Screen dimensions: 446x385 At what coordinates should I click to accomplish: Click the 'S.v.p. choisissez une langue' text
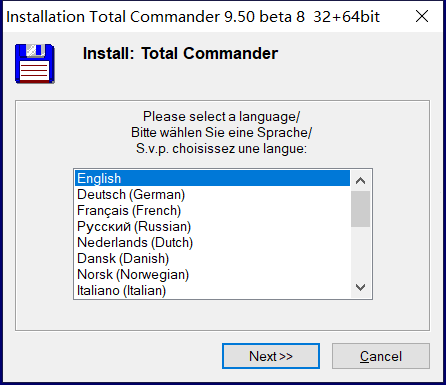click(221, 148)
